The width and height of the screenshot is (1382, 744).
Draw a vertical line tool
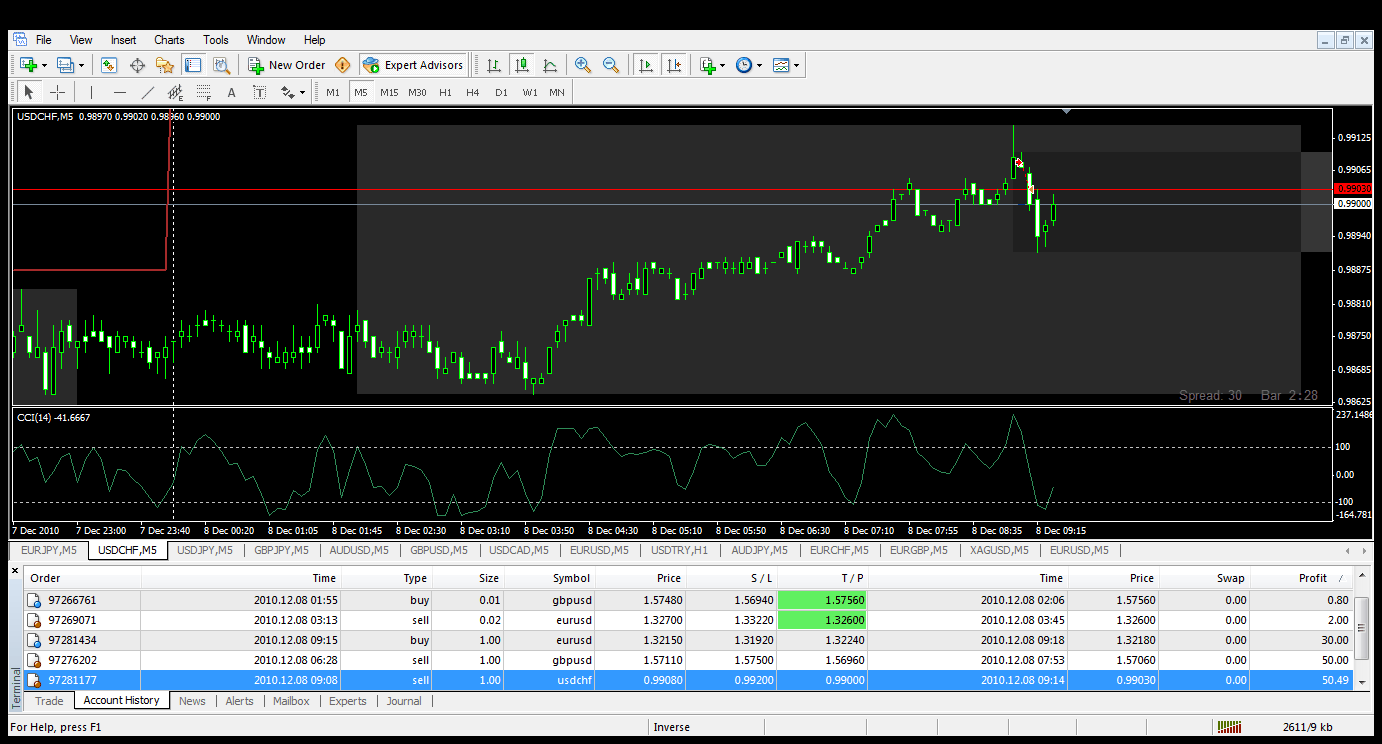91,92
